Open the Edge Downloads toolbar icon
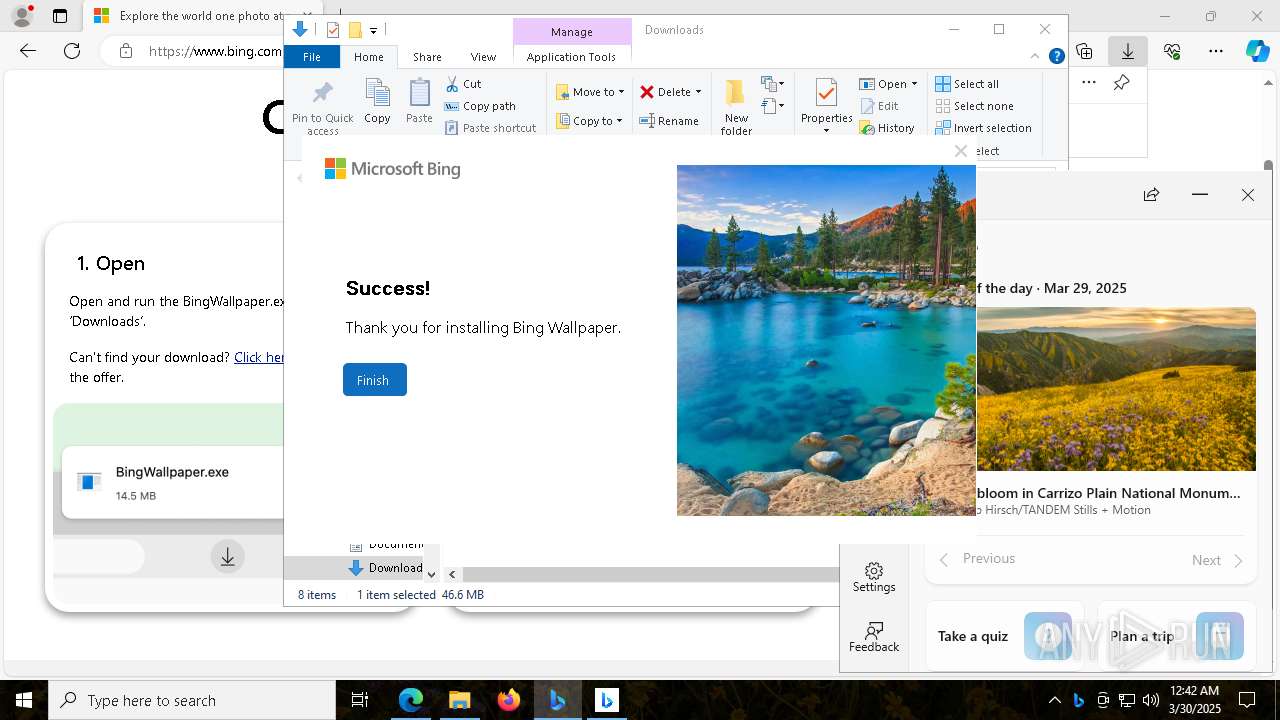1280x720 pixels. tap(1128, 51)
